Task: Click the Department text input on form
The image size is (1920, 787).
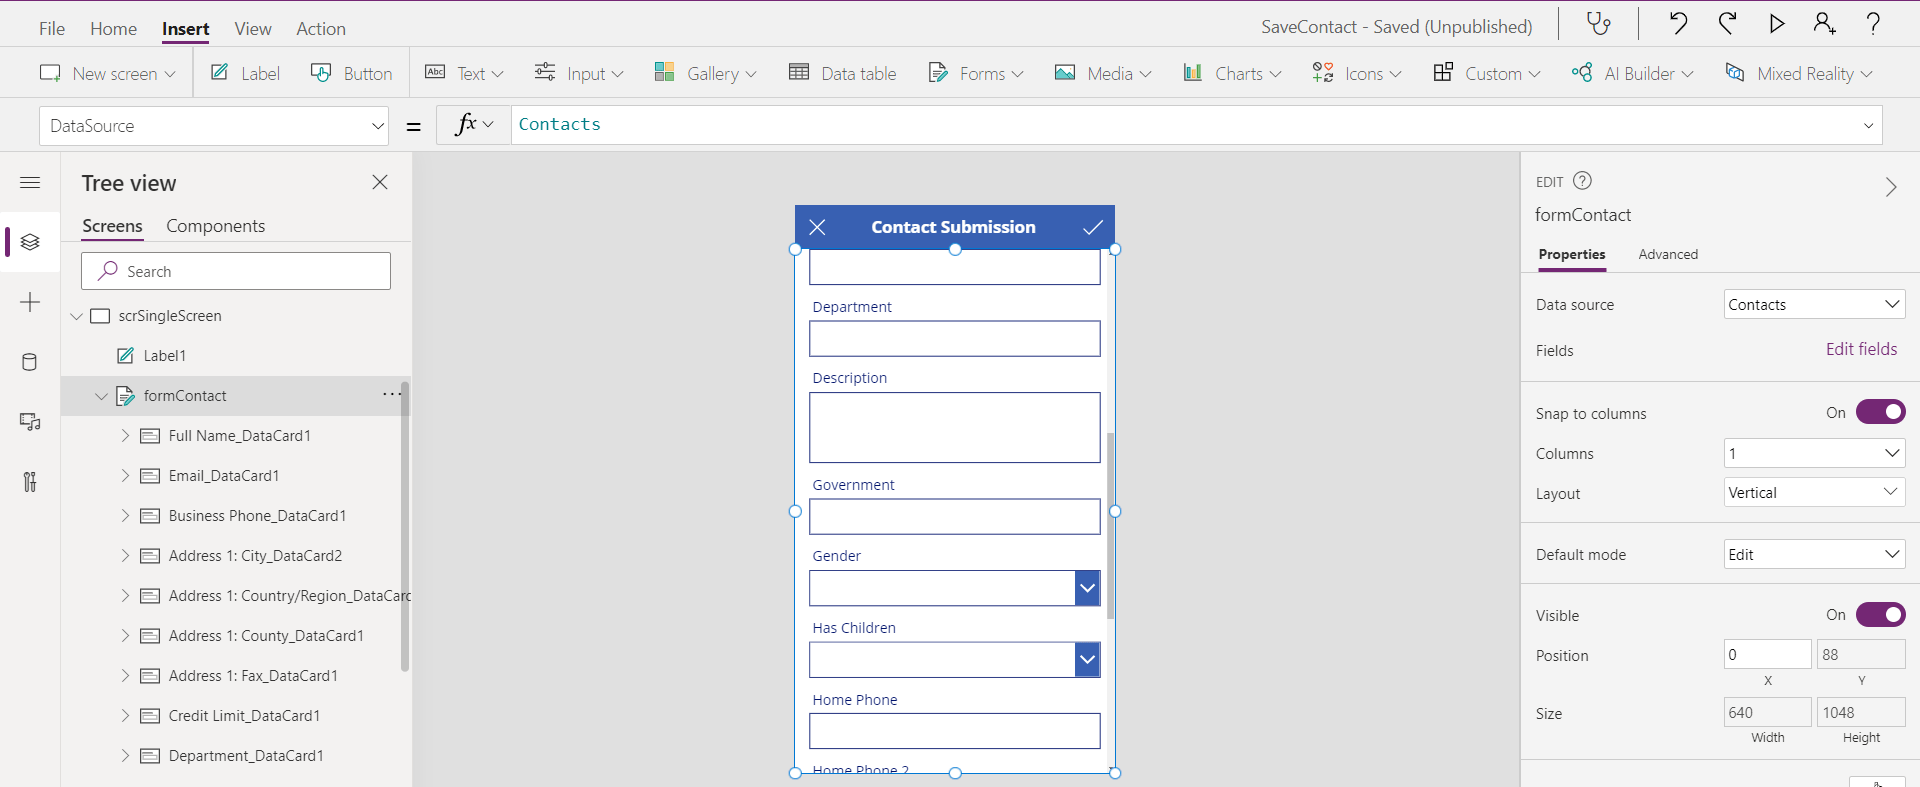Action: click(955, 339)
